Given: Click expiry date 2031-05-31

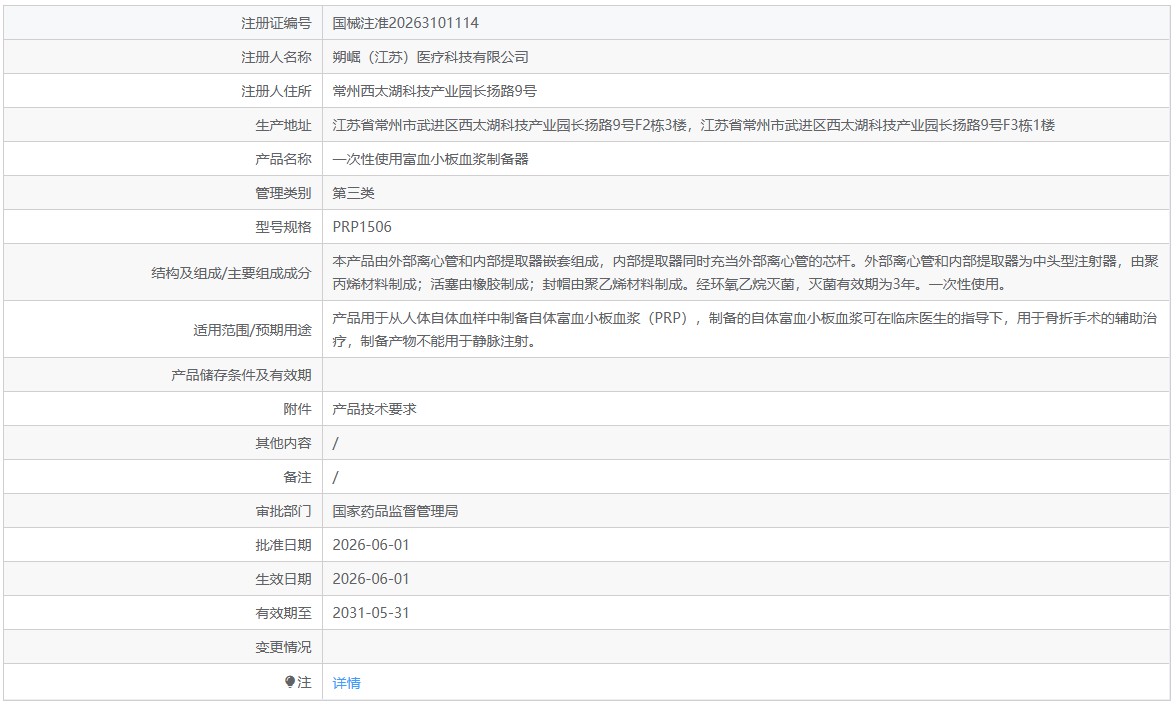Looking at the screenshot, I should (x=371, y=613).
